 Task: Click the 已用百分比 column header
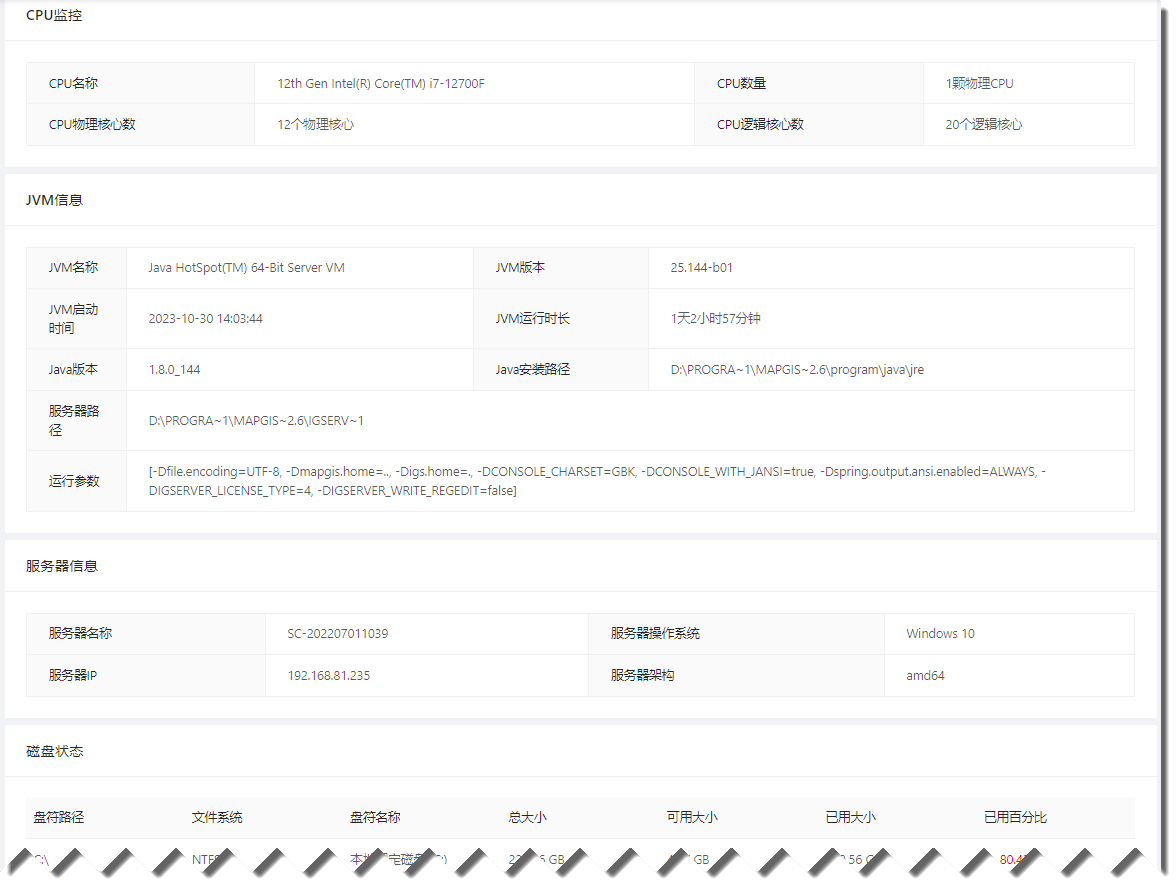coord(1015,818)
